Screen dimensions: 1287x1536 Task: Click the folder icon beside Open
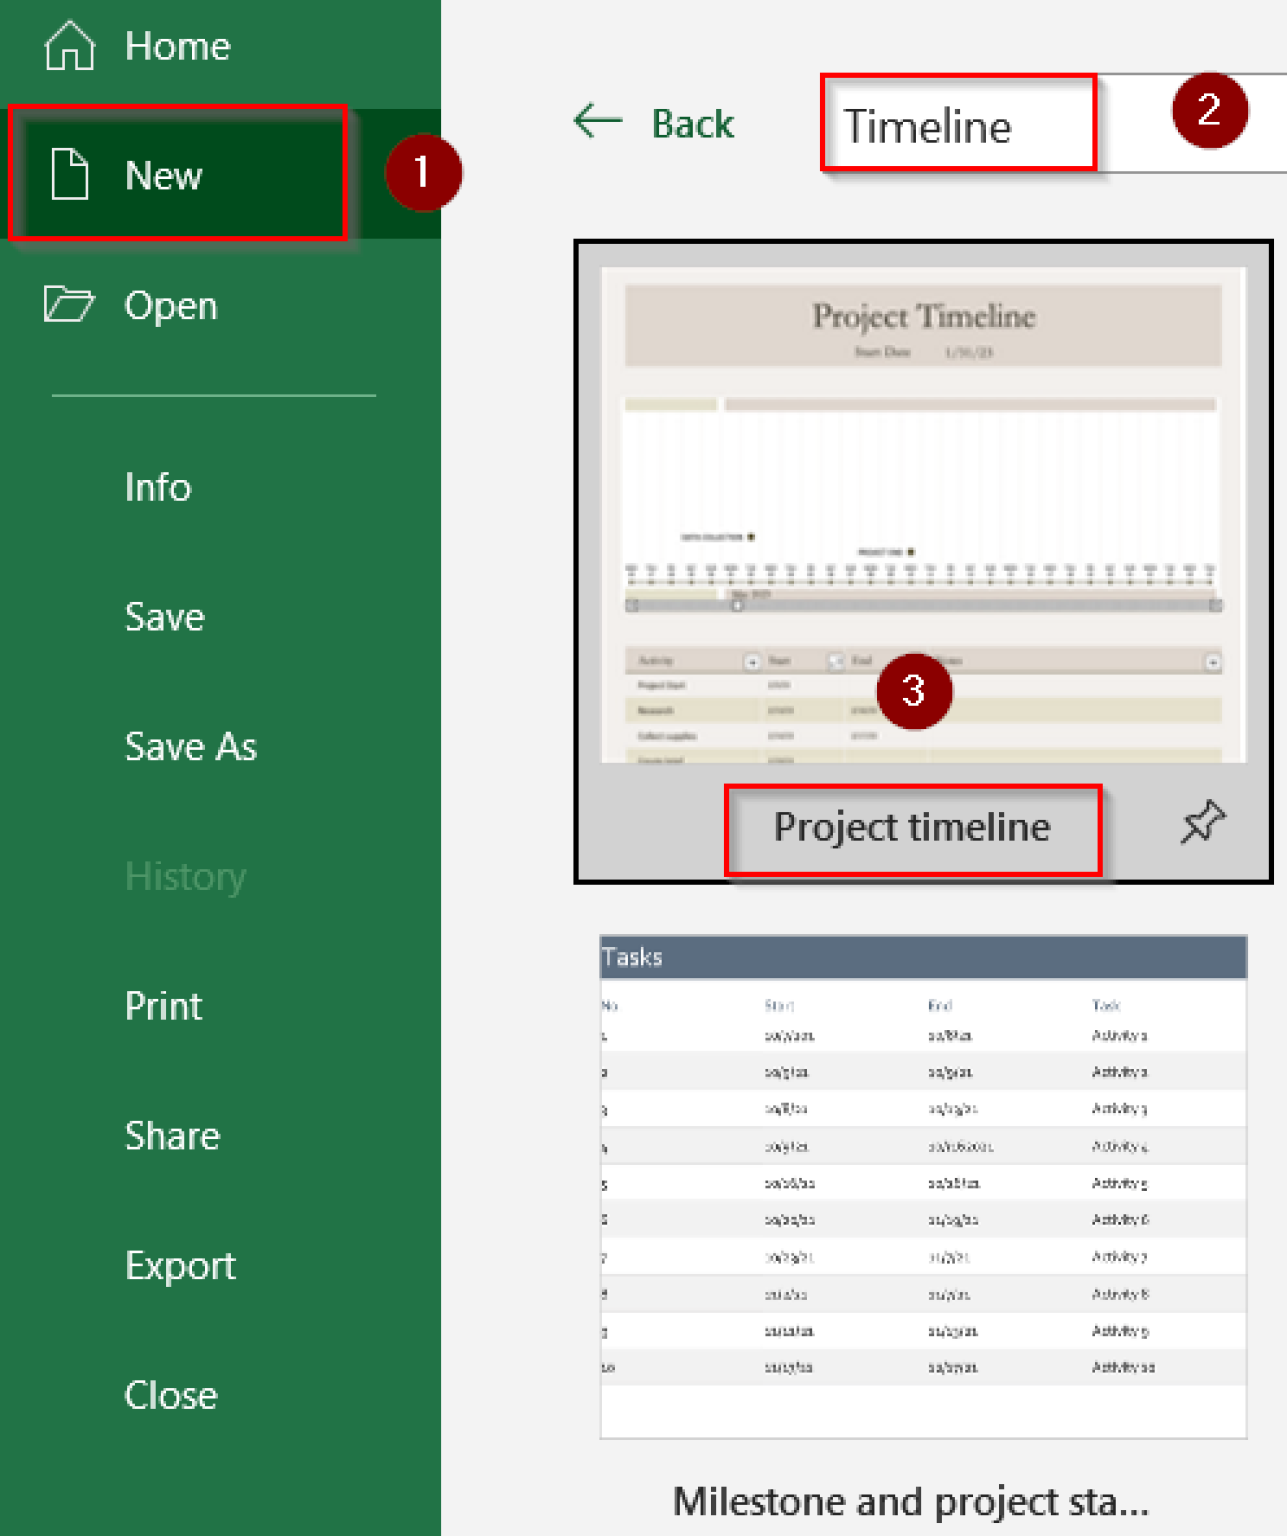[69, 304]
